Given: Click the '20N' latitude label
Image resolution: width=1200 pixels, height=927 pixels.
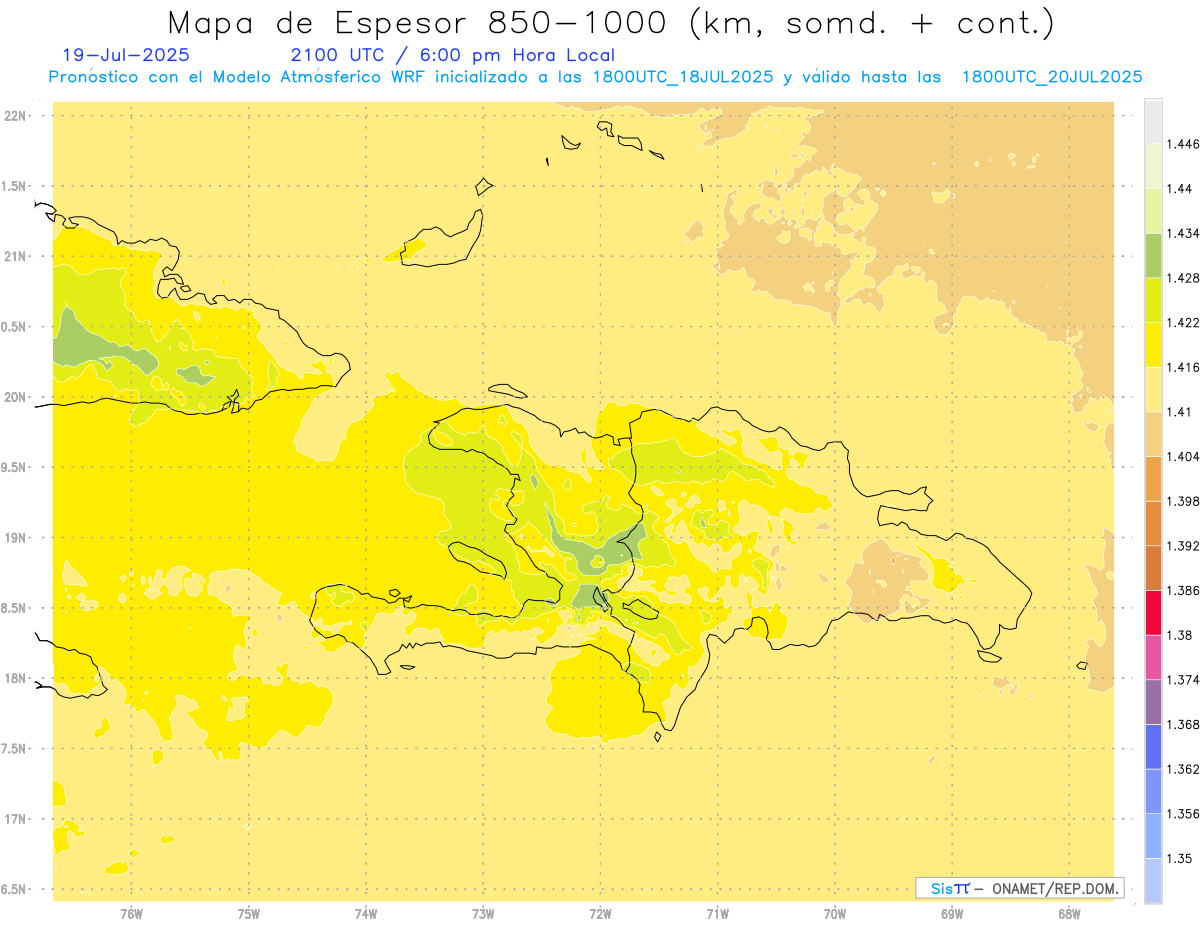Looking at the screenshot, I should 16,397.
